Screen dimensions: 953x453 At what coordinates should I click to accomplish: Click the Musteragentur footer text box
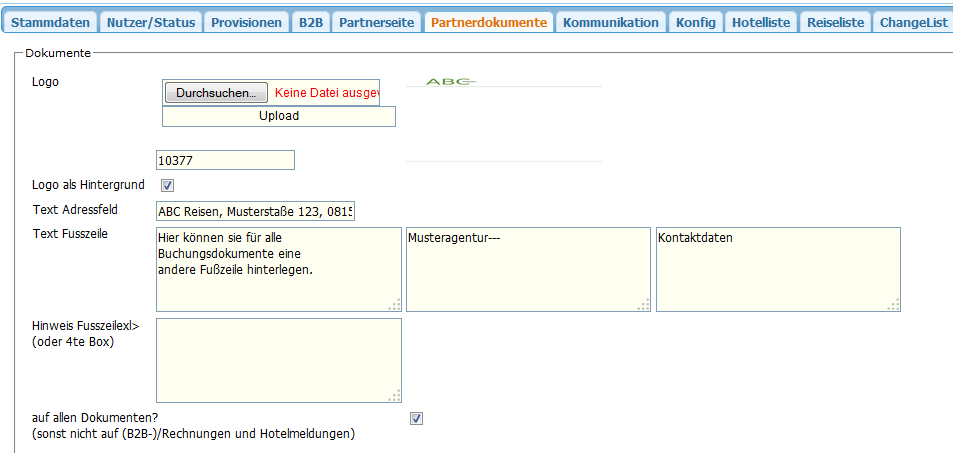tap(527, 270)
